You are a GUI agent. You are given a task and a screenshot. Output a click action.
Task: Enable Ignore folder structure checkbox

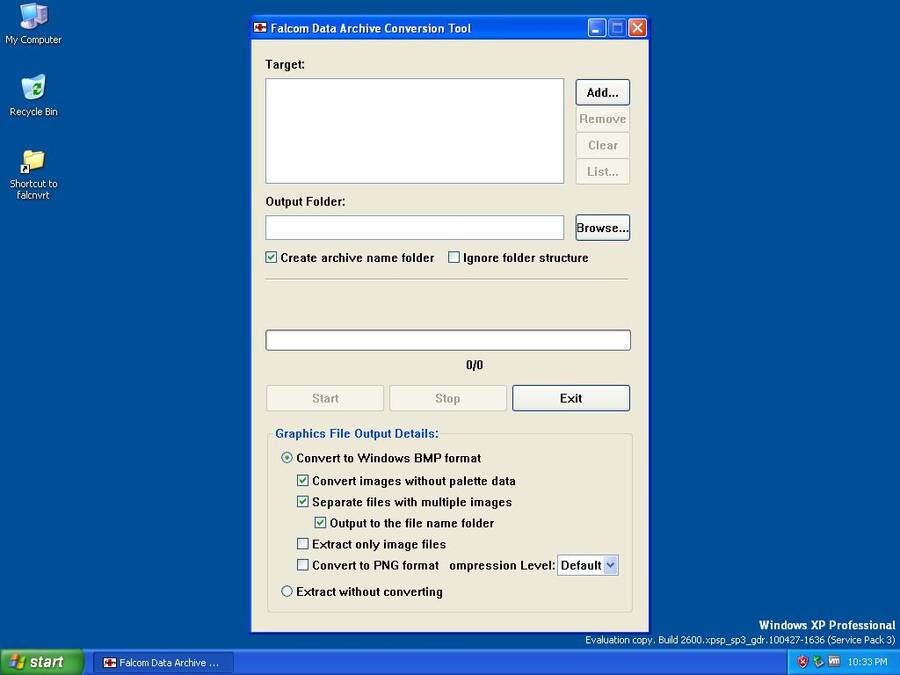click(x=454, y=258)
